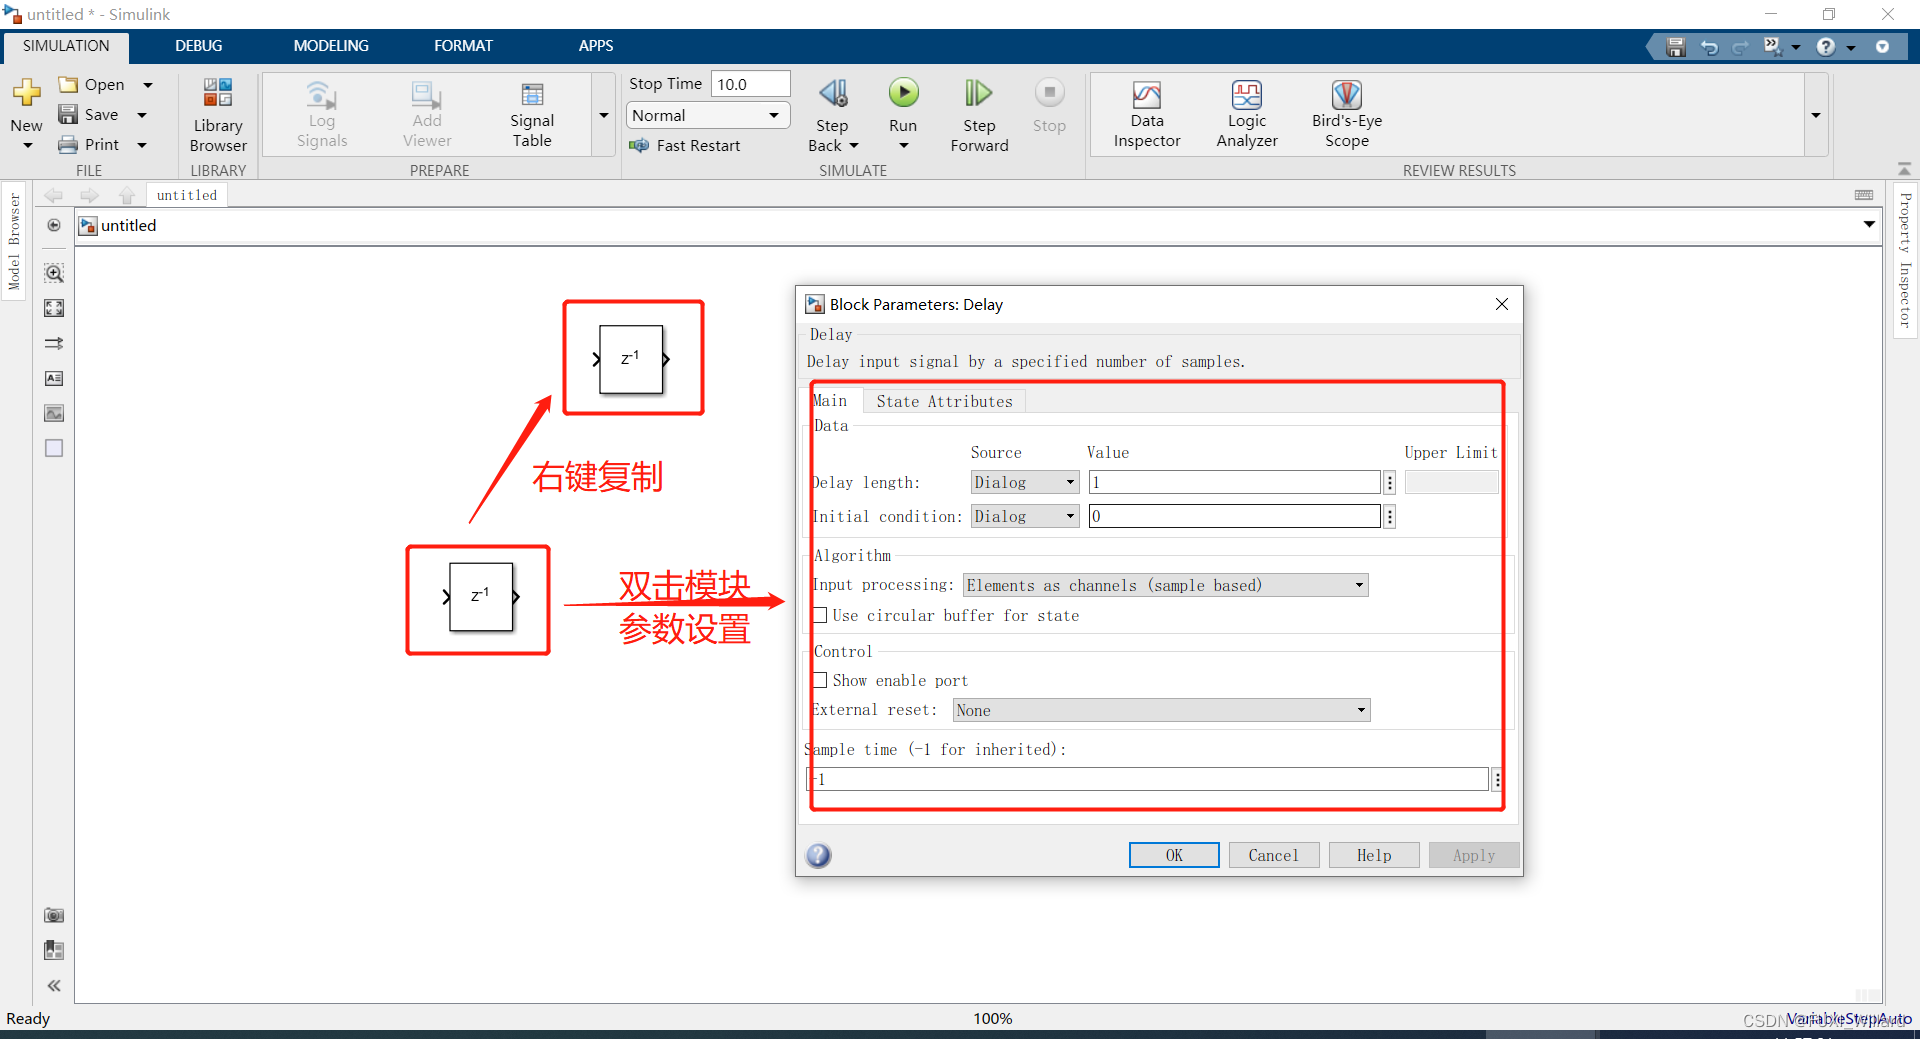Image resolution: width=1920 pixels, height=1039 pixels.
Task: Click the navigate up to parent arrow
Action: [126, 195]
